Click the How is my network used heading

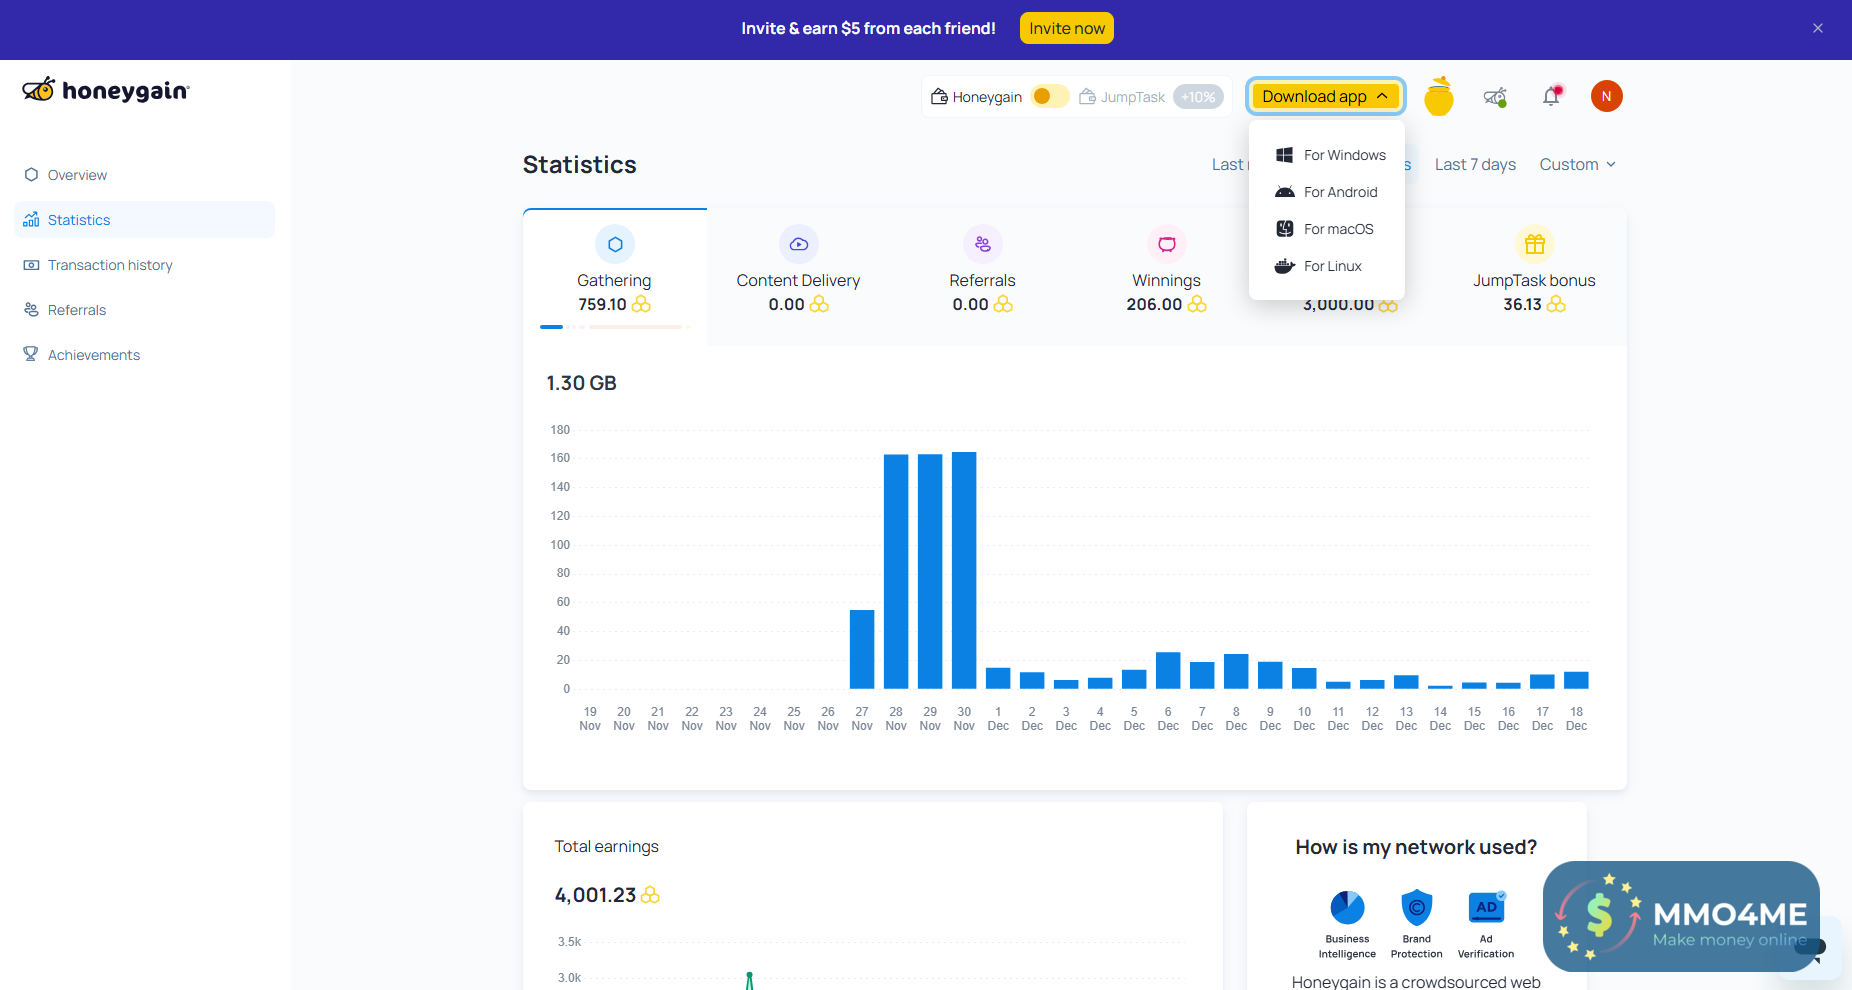click(x=1416, y=847)
